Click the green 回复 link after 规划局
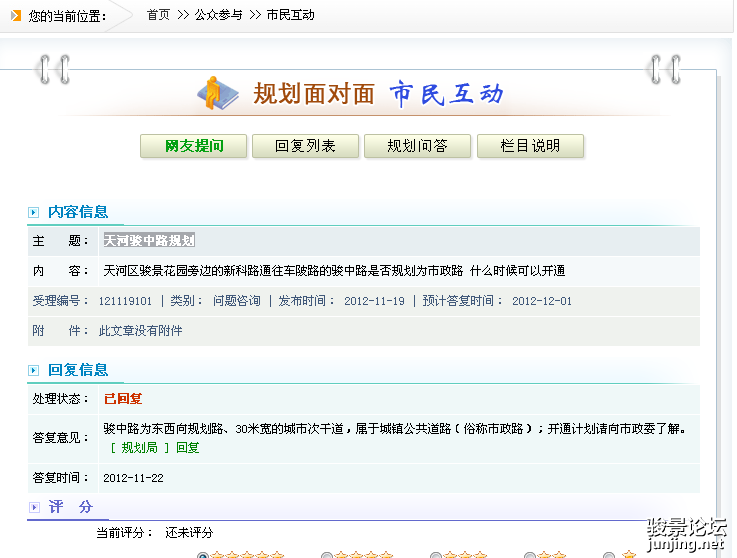The height and width of the screenshot is (558, 737). point(188,448)
